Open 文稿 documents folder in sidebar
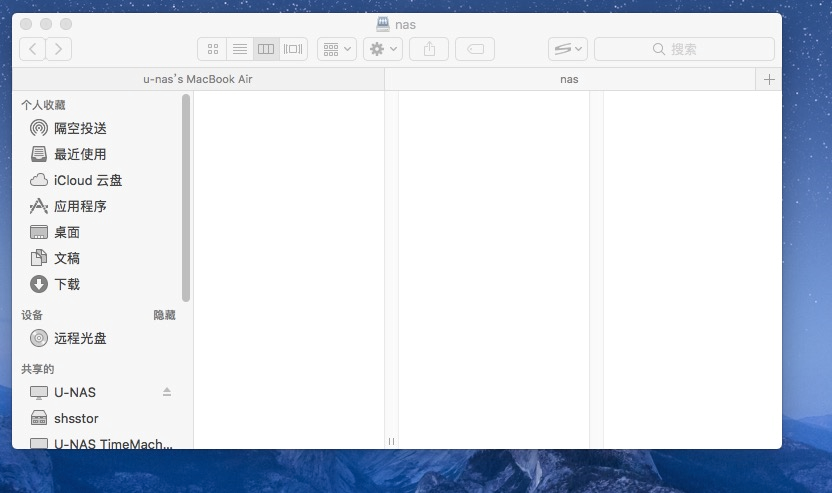 101,258
